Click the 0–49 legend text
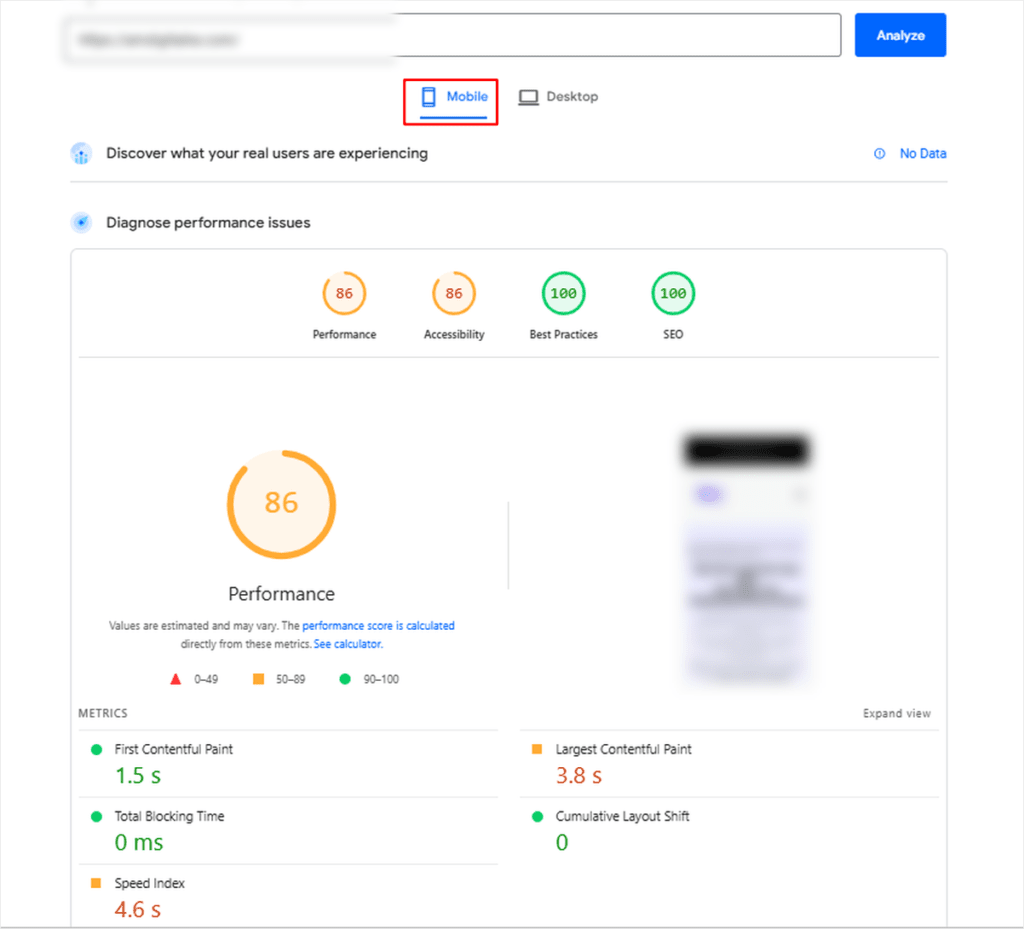The image size is (1024, 929). click(x=206, y=679)
